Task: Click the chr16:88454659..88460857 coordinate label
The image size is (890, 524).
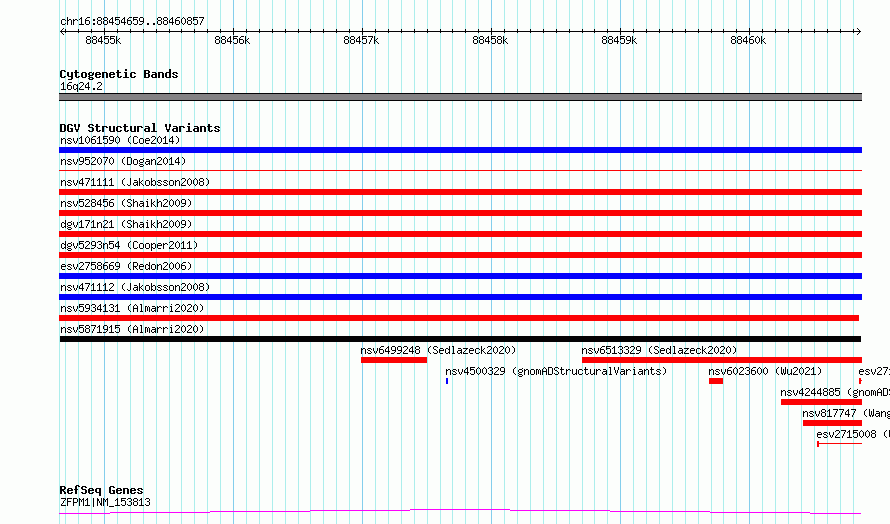Action: coord(132,21)
